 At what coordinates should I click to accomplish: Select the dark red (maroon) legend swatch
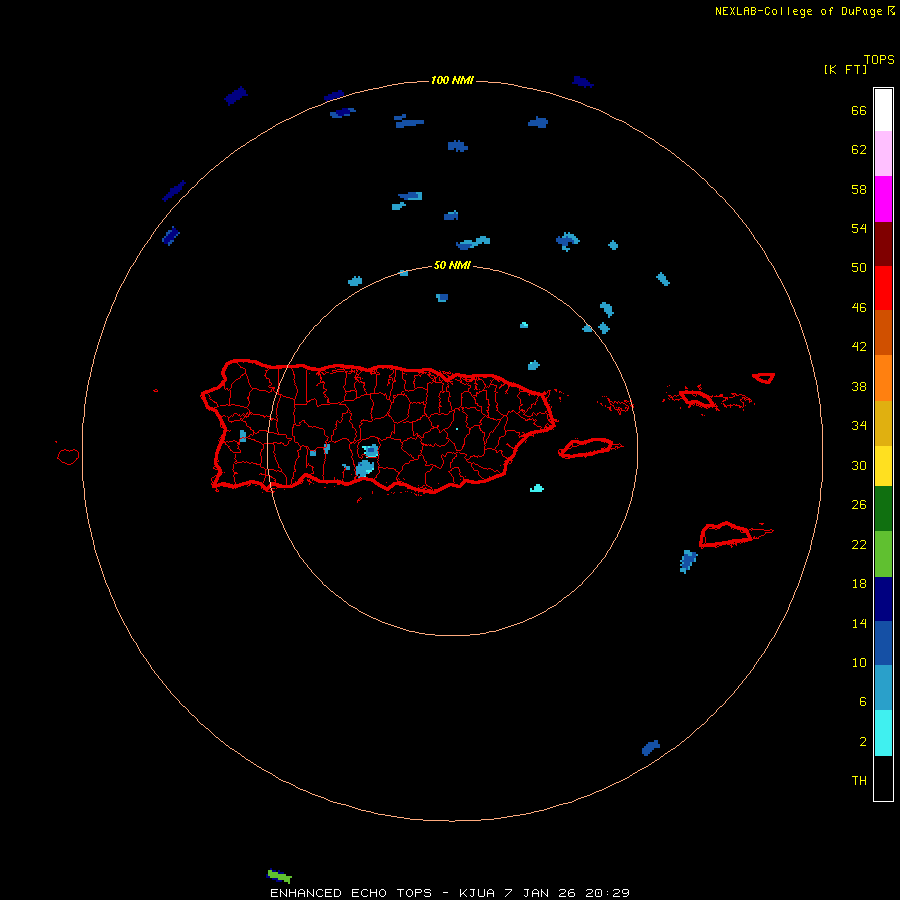(x=883, y=244)
